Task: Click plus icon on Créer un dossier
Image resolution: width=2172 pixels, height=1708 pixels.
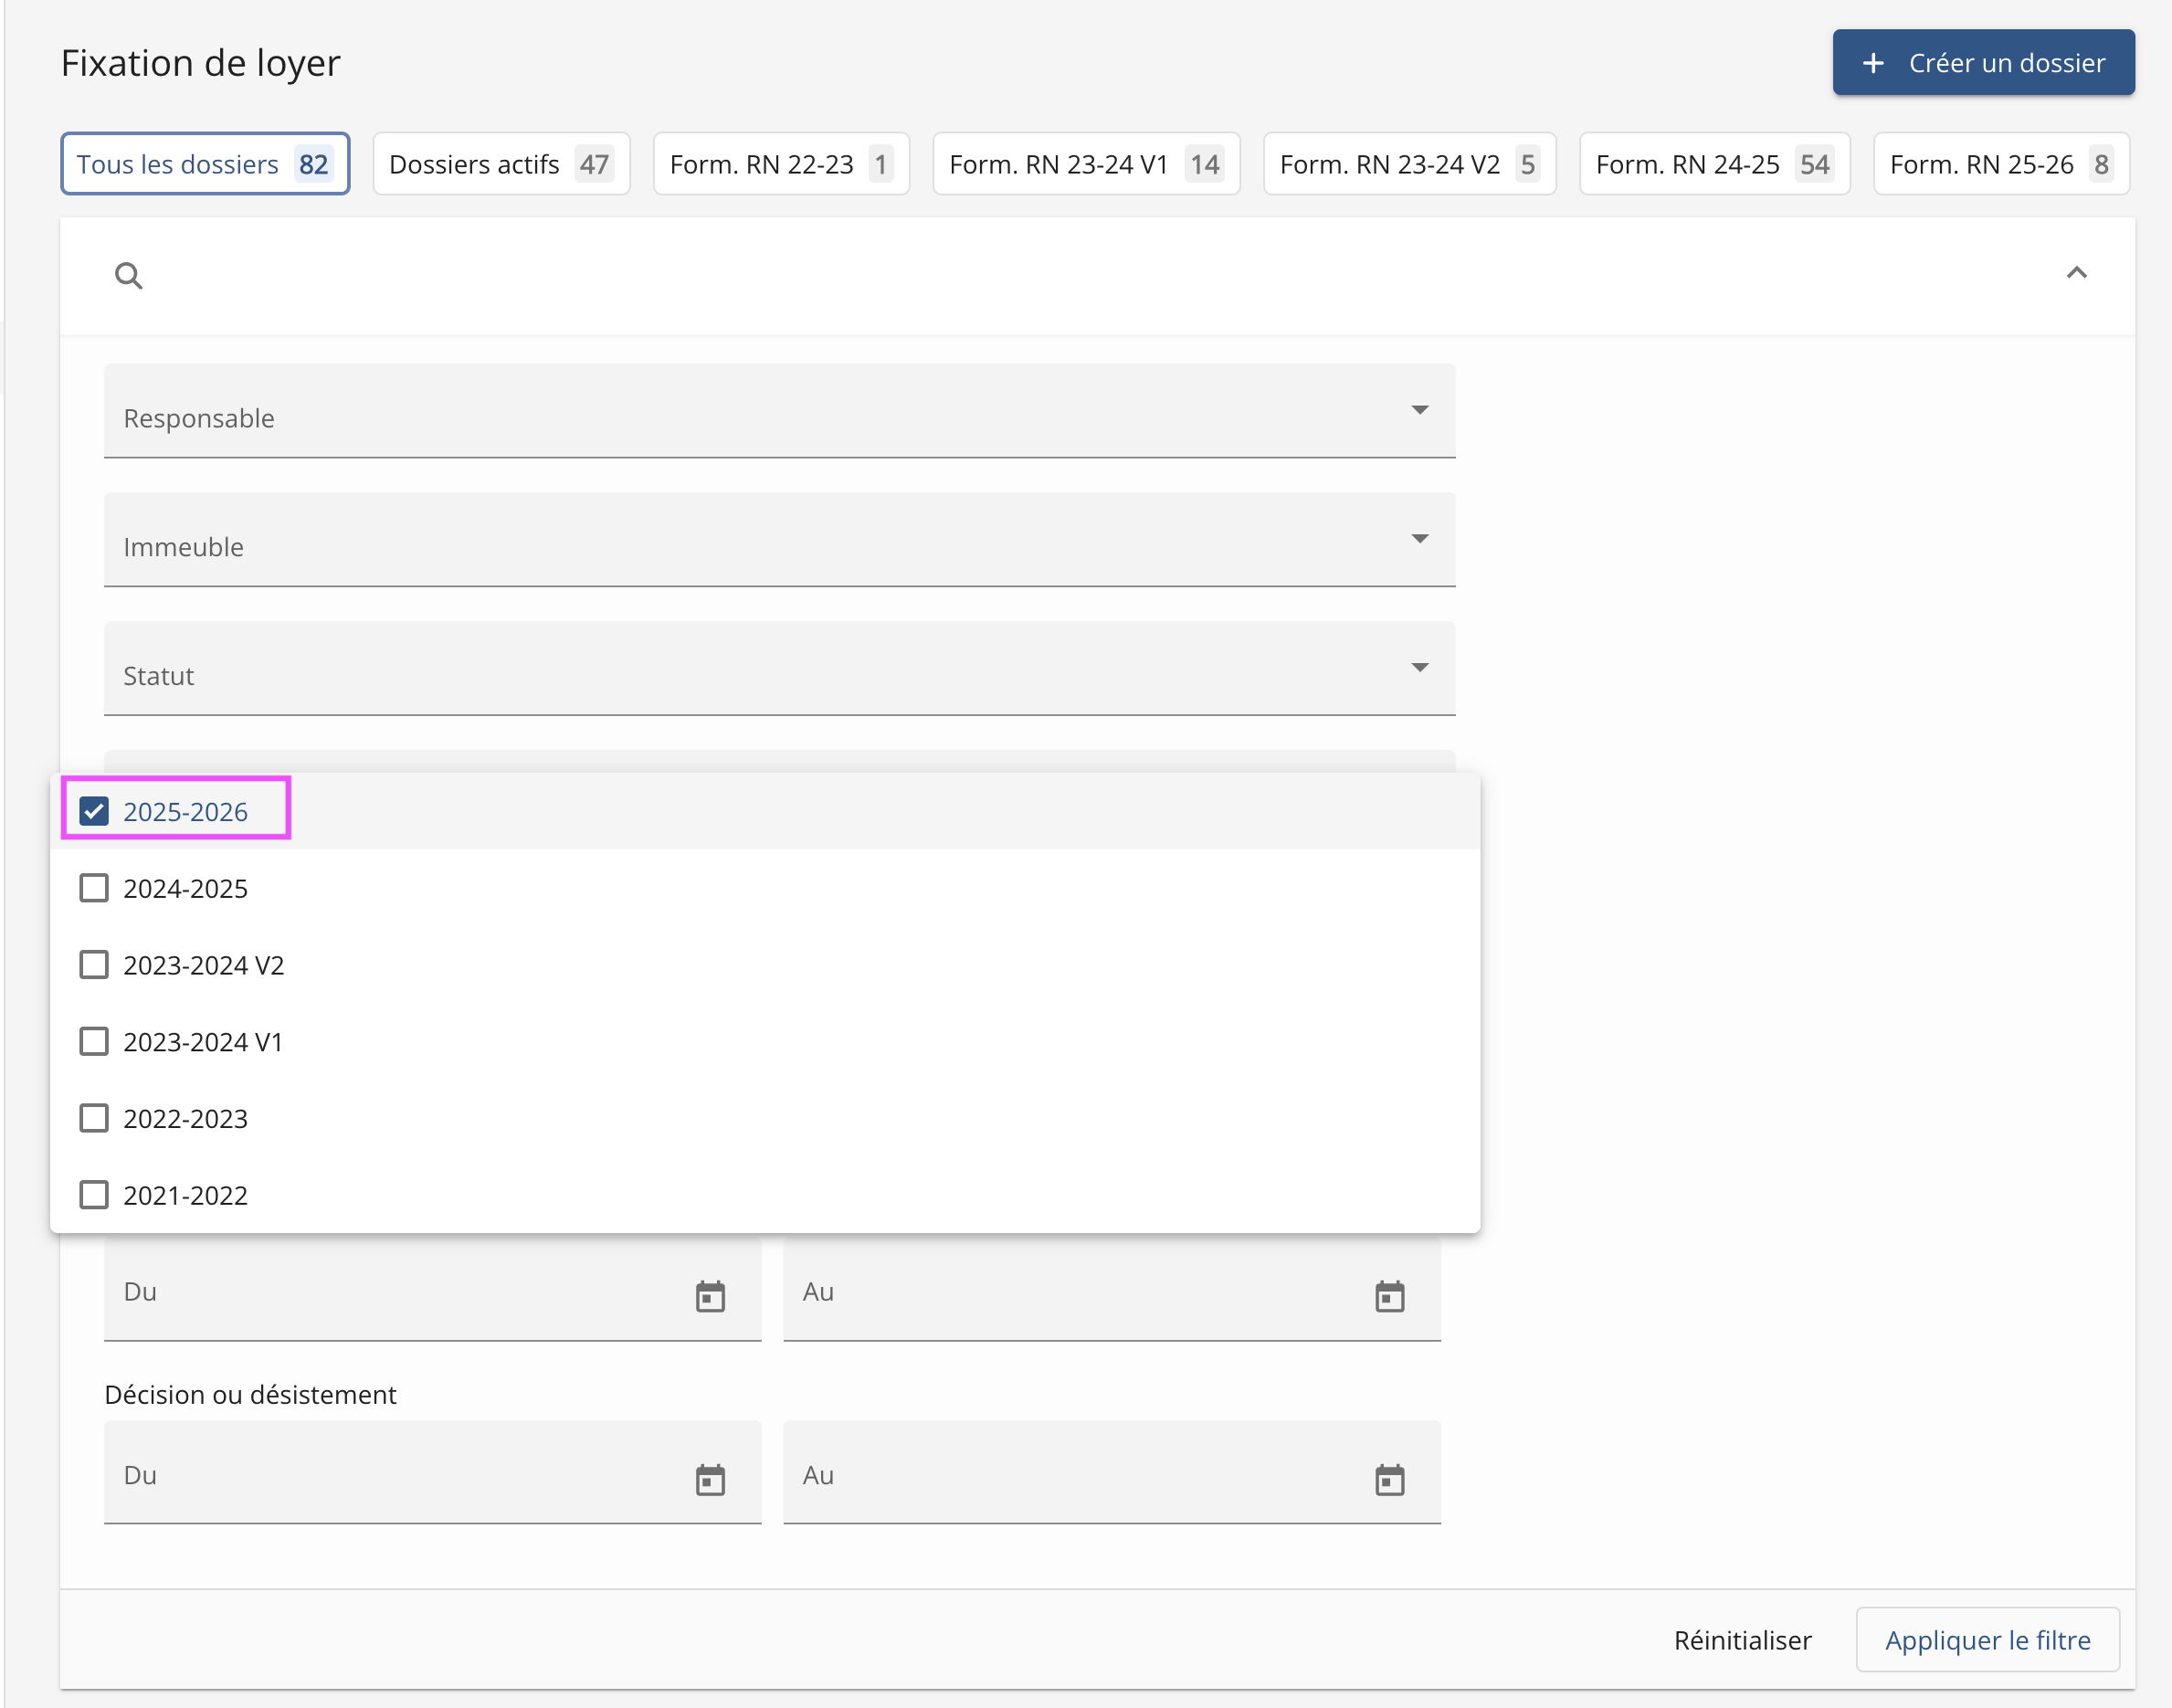Action: (1873, 63)
